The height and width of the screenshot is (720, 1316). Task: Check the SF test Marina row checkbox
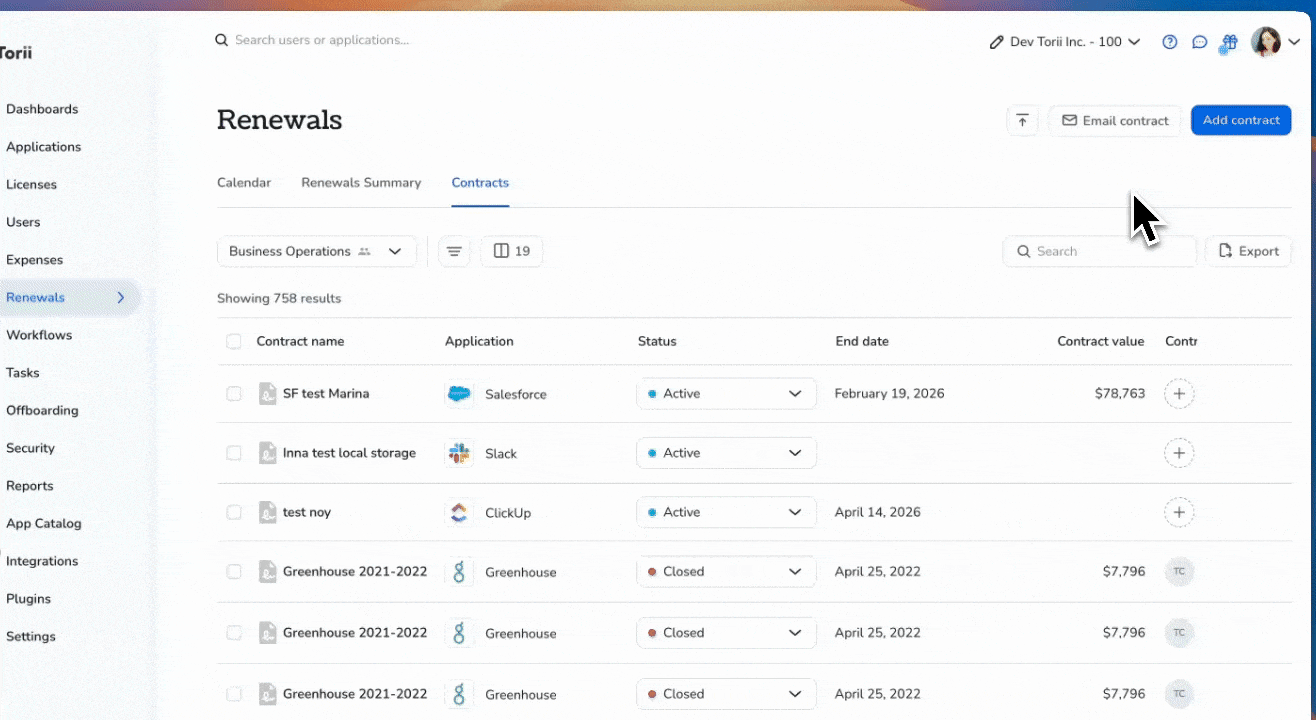click(234, 394)
